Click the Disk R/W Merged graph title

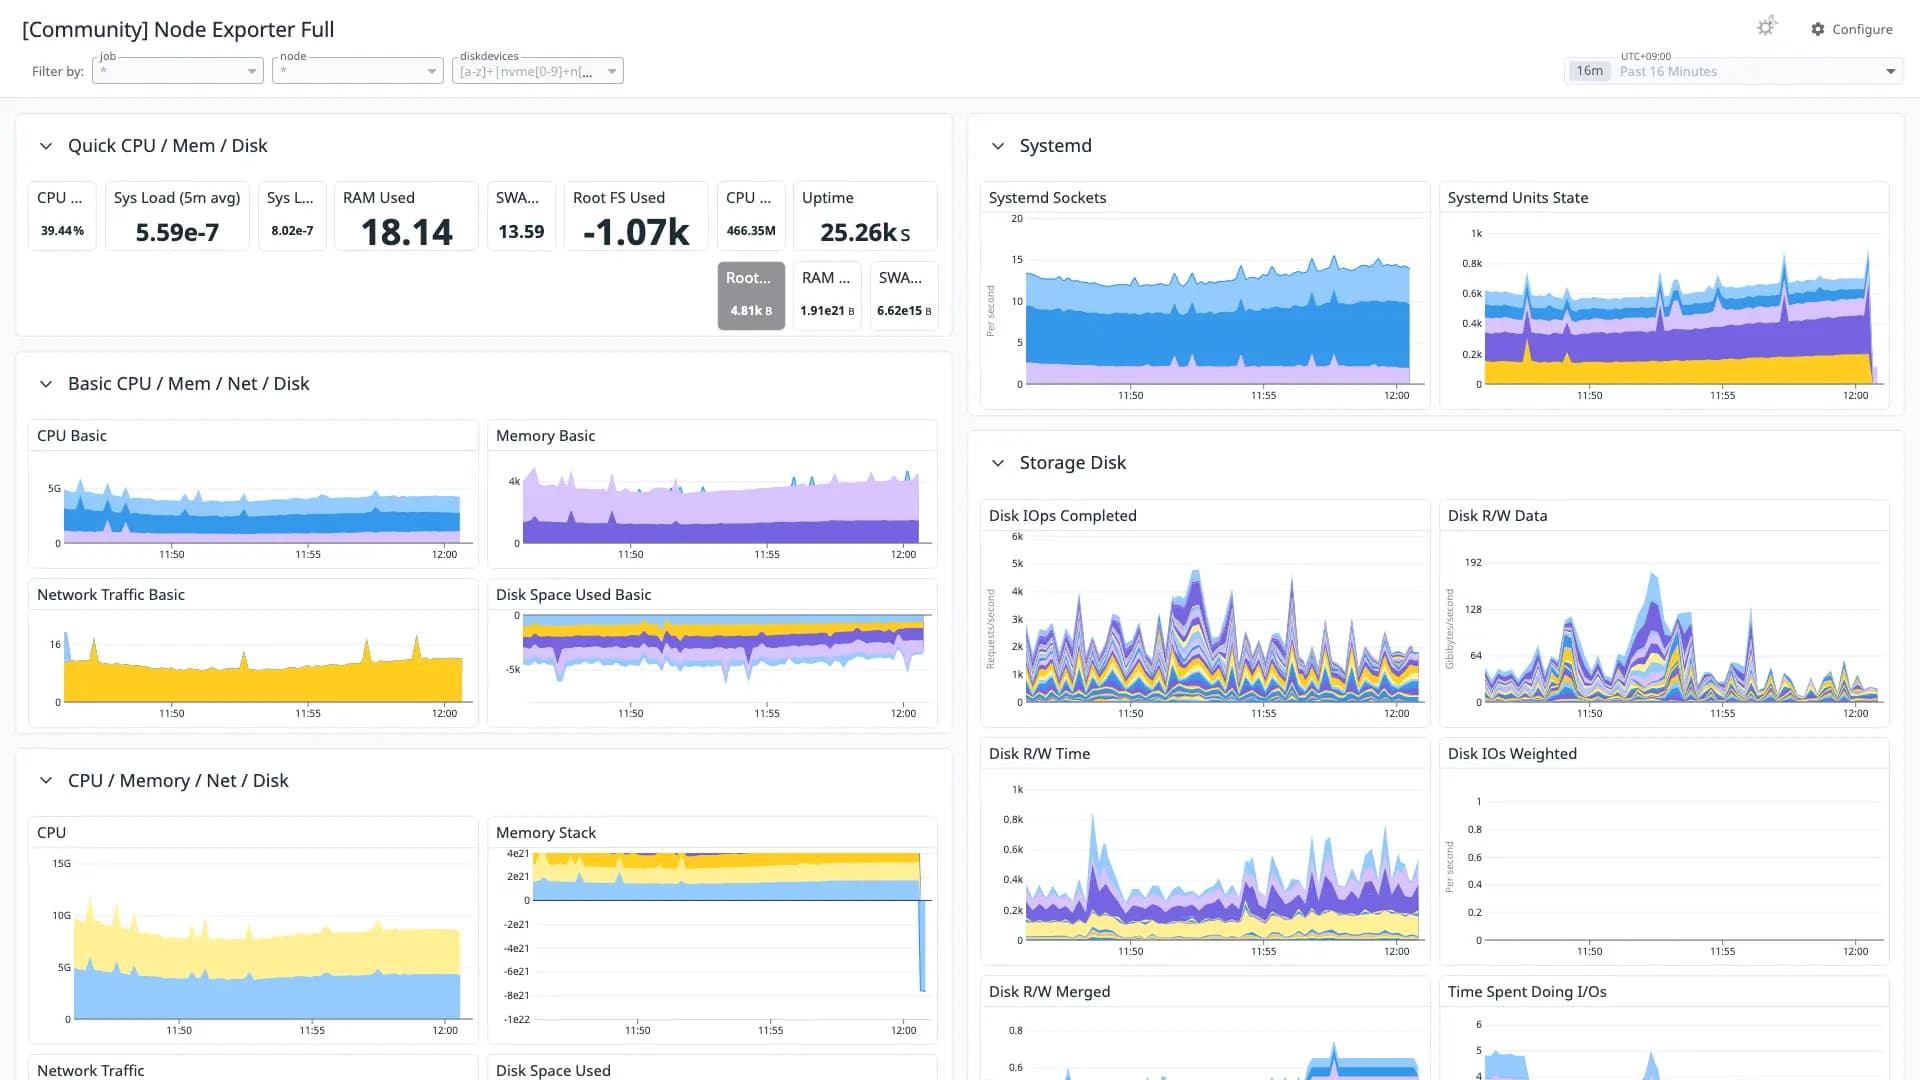(x=1049, y=992)
